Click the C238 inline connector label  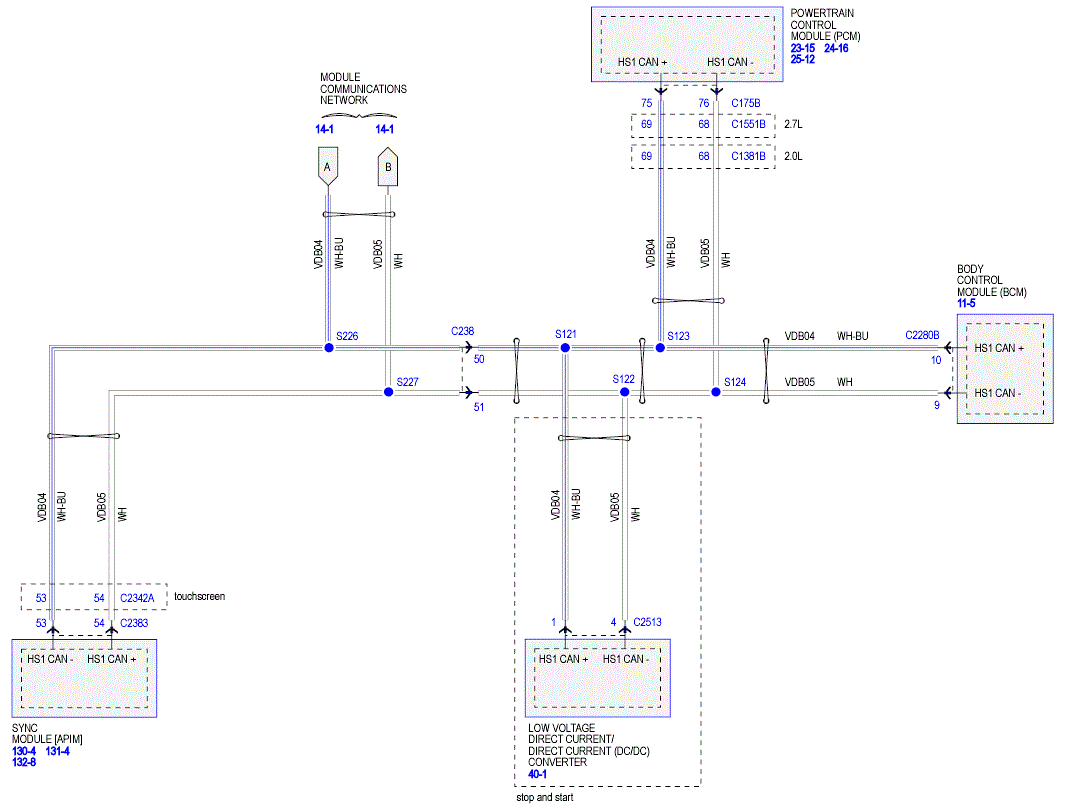pos(463,330)
